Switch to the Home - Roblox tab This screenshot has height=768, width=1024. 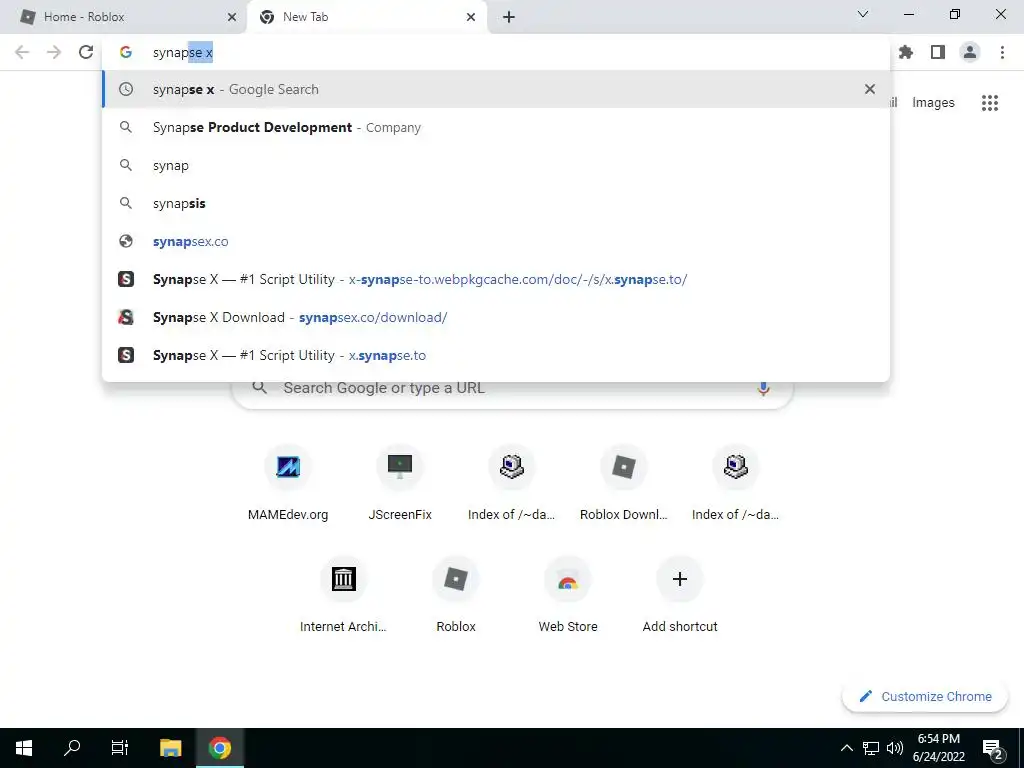pos(124,17)
